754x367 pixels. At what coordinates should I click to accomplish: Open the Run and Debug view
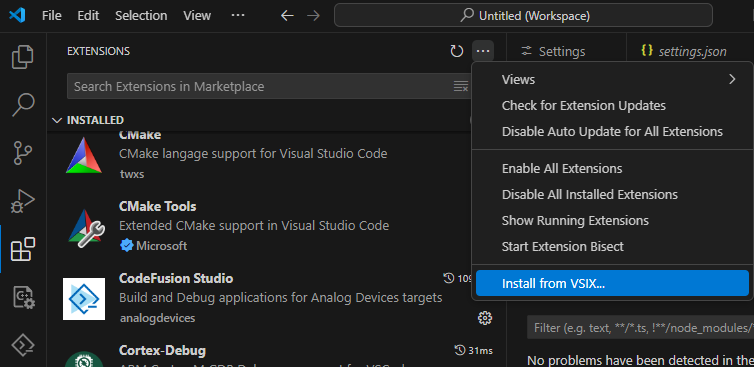(x=23, y=202)
